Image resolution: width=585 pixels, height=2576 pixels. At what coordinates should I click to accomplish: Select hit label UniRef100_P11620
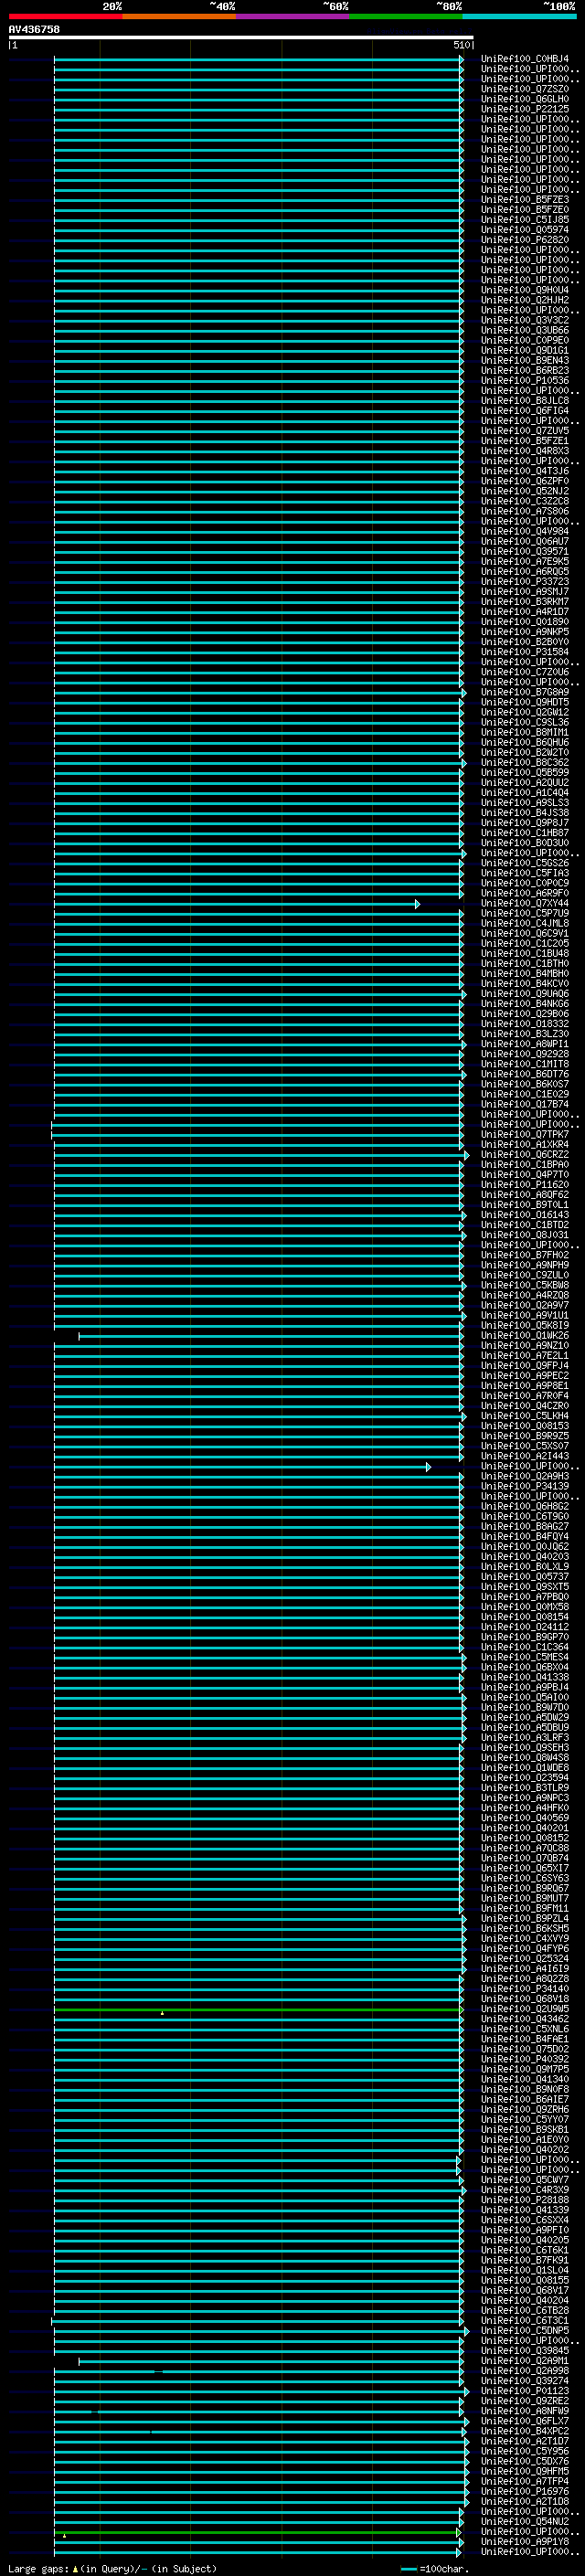click(x=524, y=1185)
